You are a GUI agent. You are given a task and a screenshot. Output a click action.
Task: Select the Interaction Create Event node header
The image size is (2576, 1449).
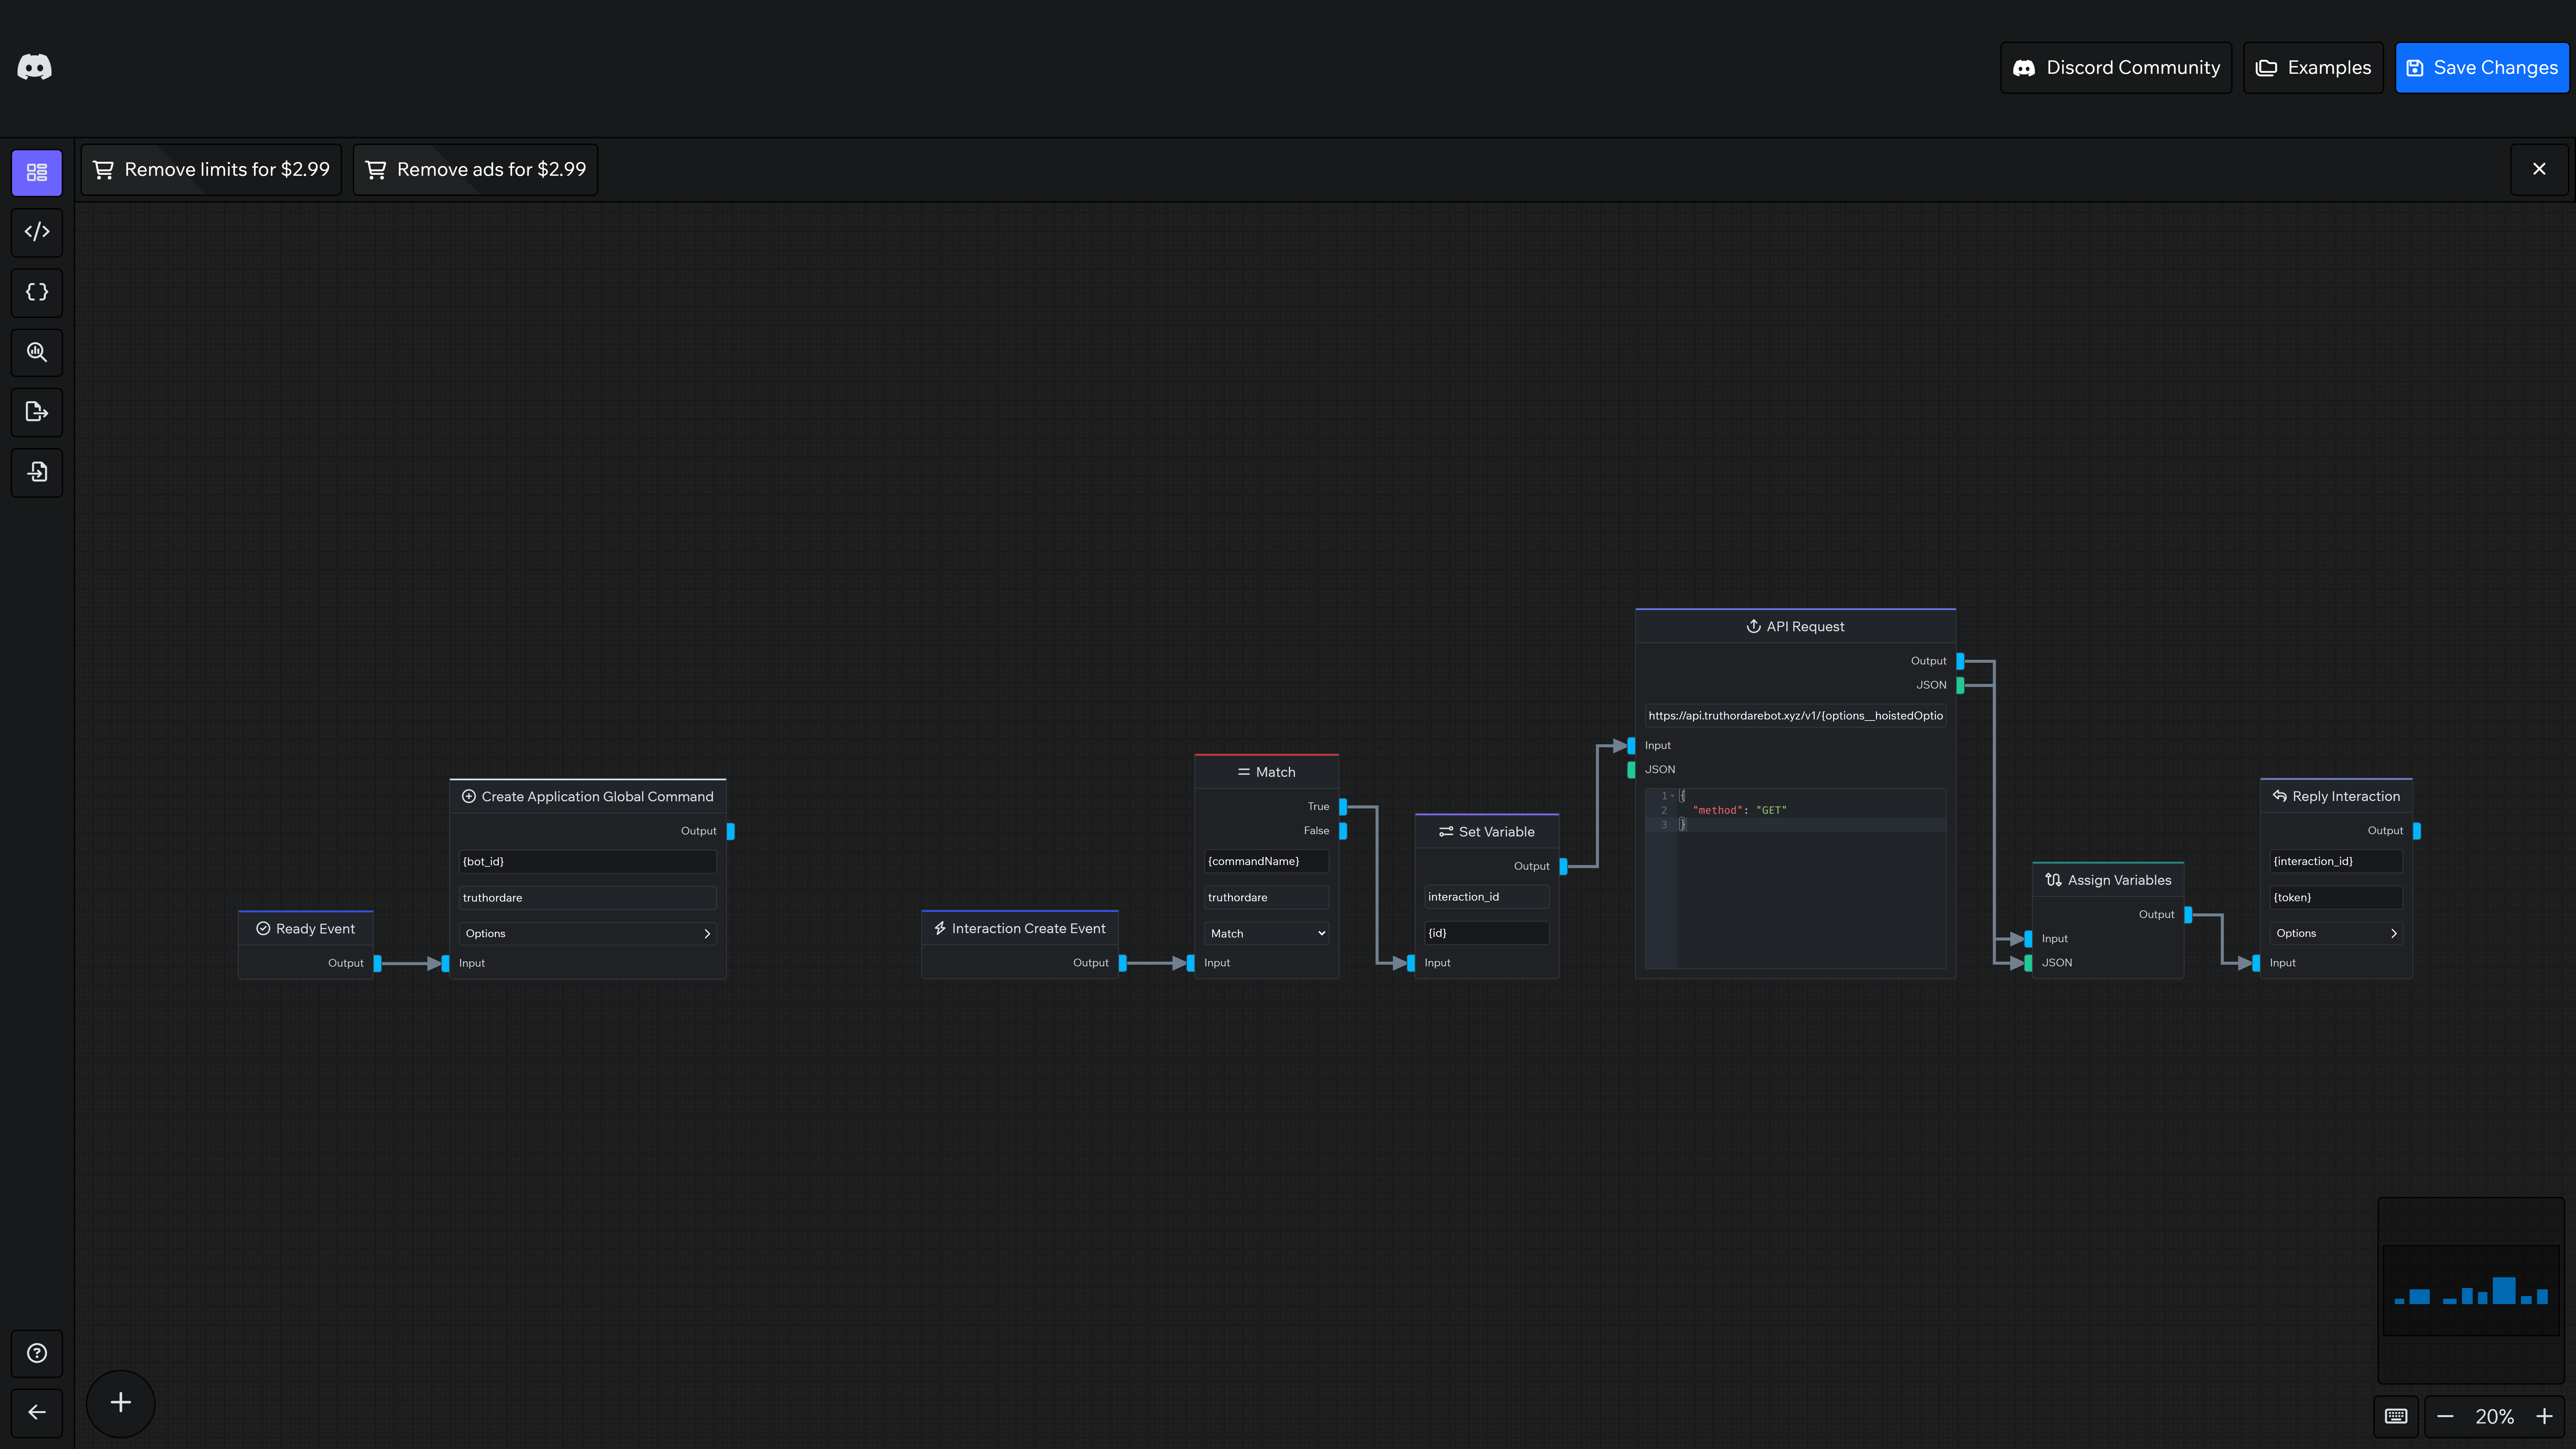[x=1020, y=928]
